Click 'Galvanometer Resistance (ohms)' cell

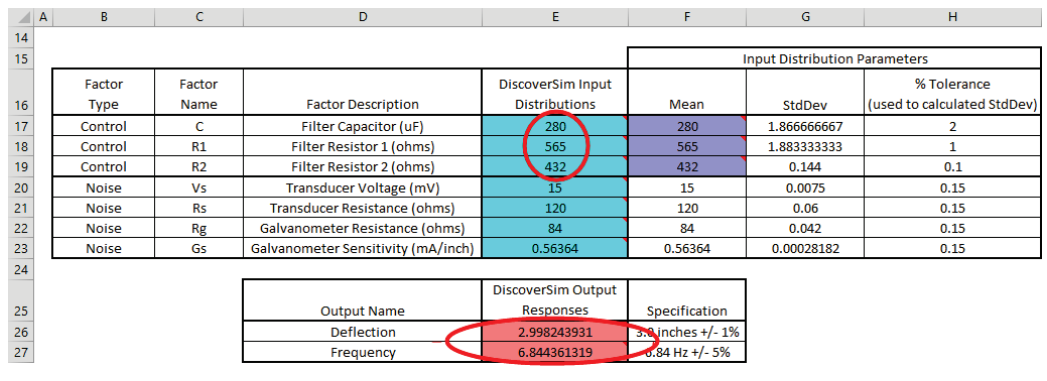tap(363, 228)
